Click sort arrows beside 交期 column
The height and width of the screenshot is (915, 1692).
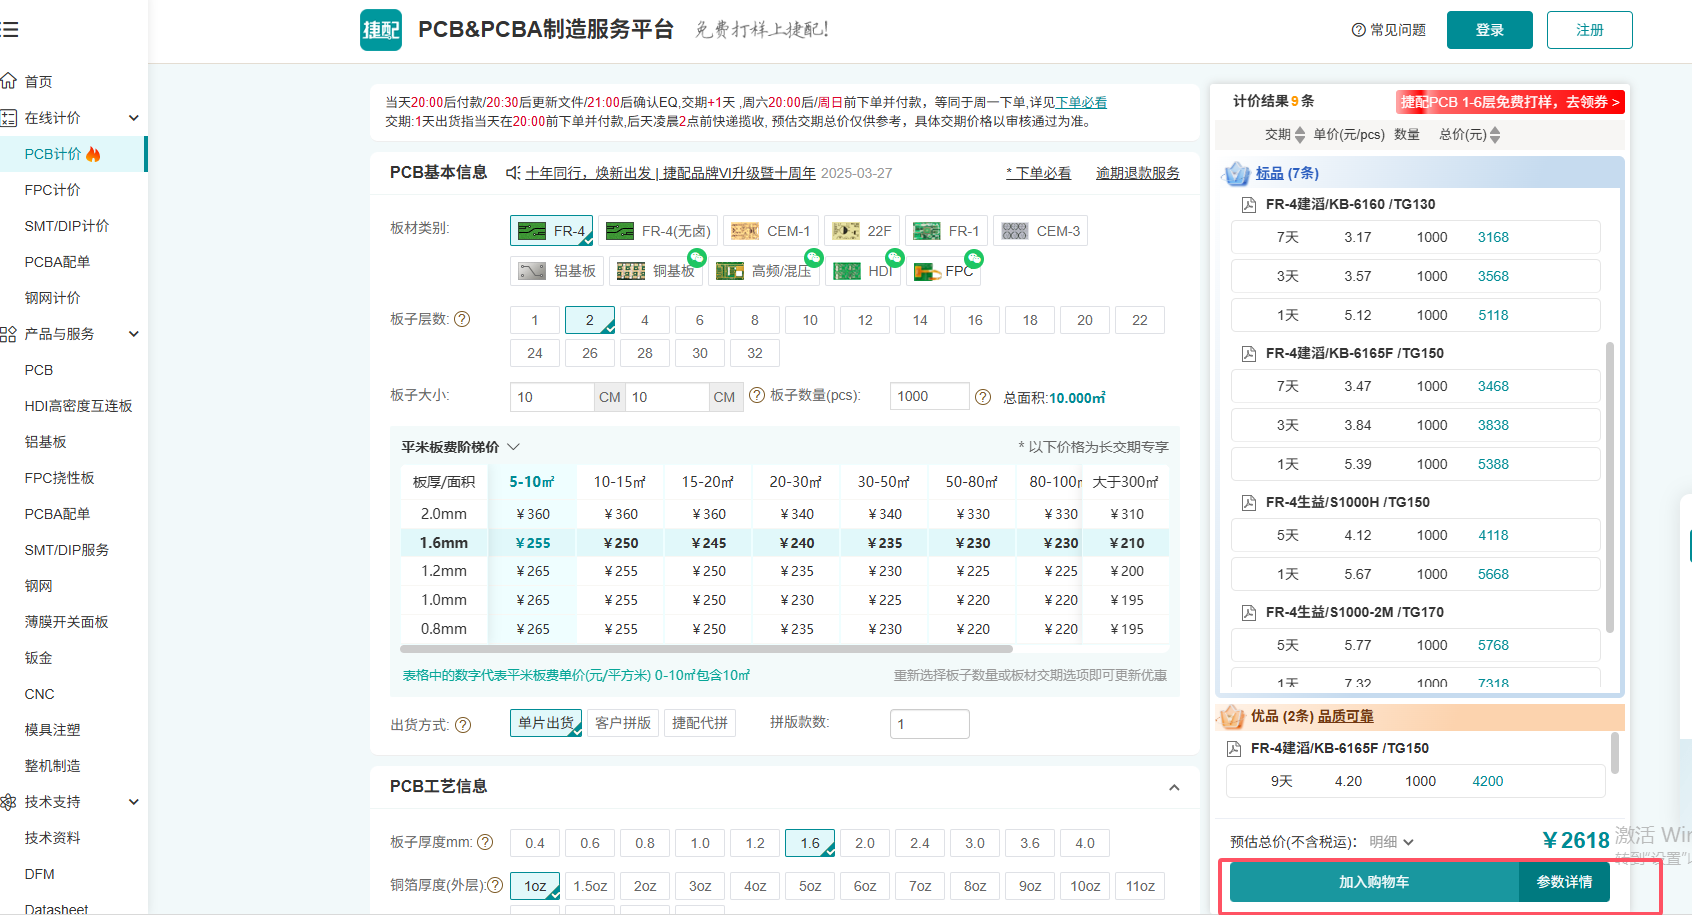point(1299,135)
